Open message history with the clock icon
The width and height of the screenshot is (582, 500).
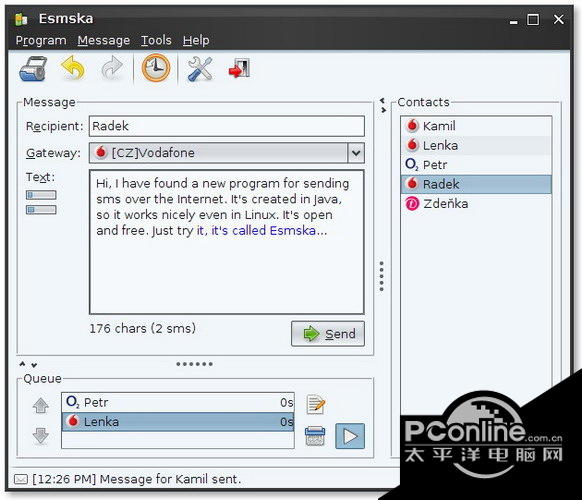tap(156, 68)
